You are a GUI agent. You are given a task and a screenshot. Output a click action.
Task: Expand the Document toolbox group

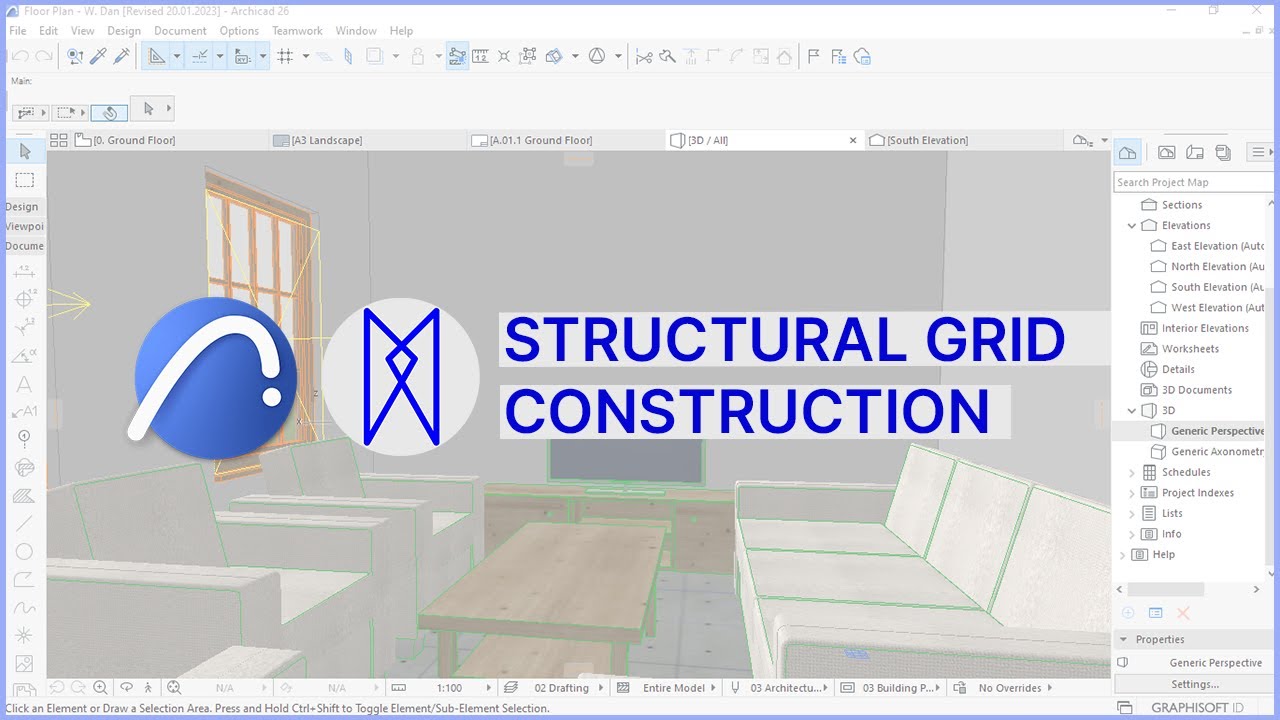[24, 246]
